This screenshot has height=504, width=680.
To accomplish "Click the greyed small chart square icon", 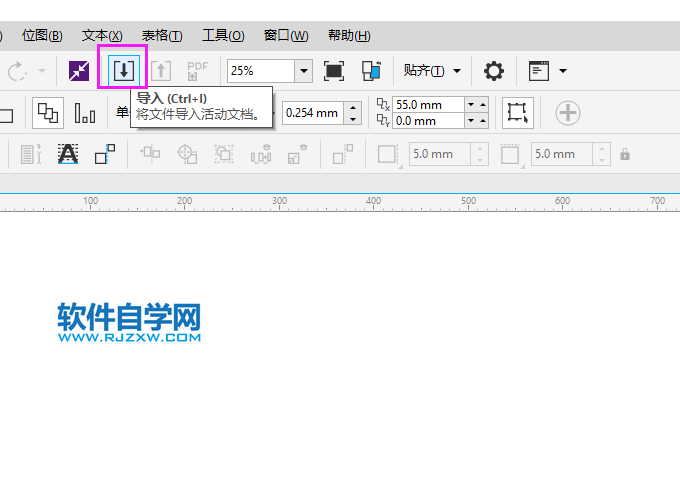I will [298, 154].
